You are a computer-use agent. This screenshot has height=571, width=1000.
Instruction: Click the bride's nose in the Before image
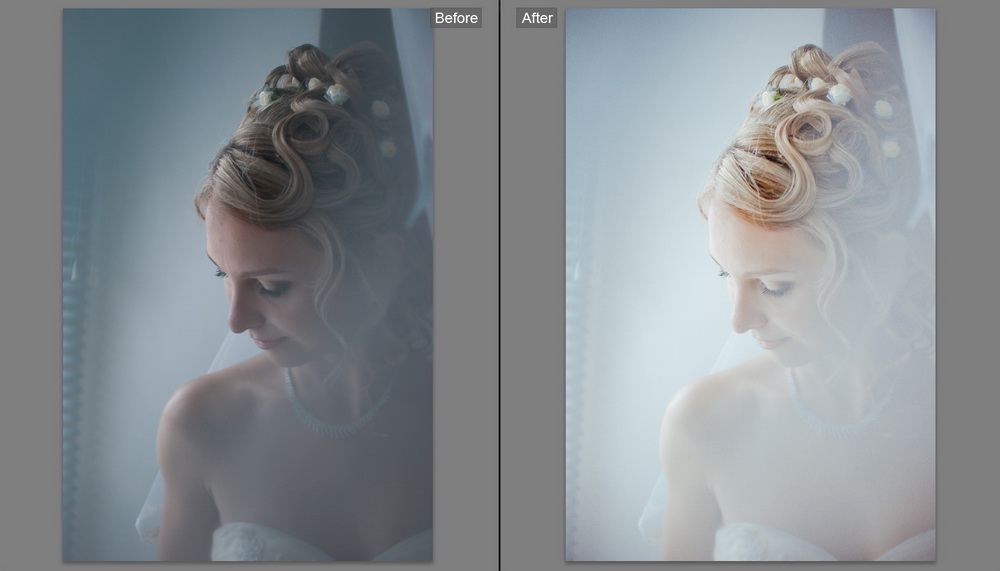pyautogui.click(x=237, y=320)
